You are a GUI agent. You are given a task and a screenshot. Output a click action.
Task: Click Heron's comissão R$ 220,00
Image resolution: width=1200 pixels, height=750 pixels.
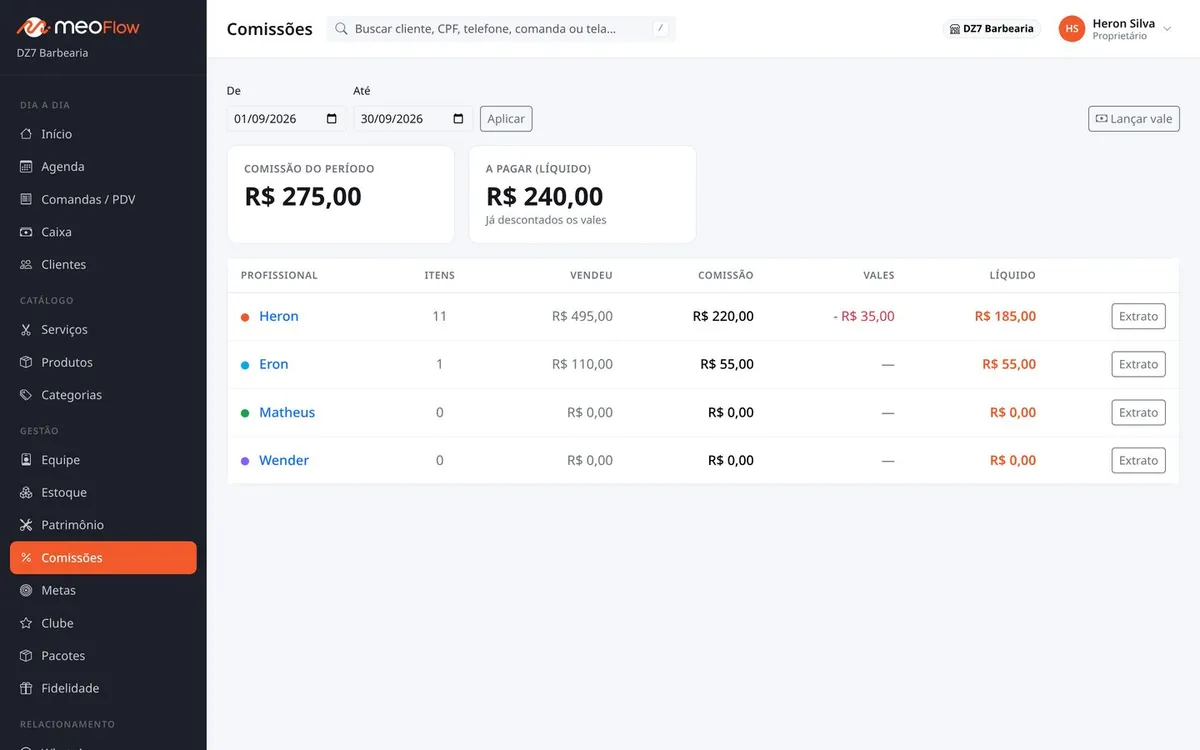(x=723, y=316)
